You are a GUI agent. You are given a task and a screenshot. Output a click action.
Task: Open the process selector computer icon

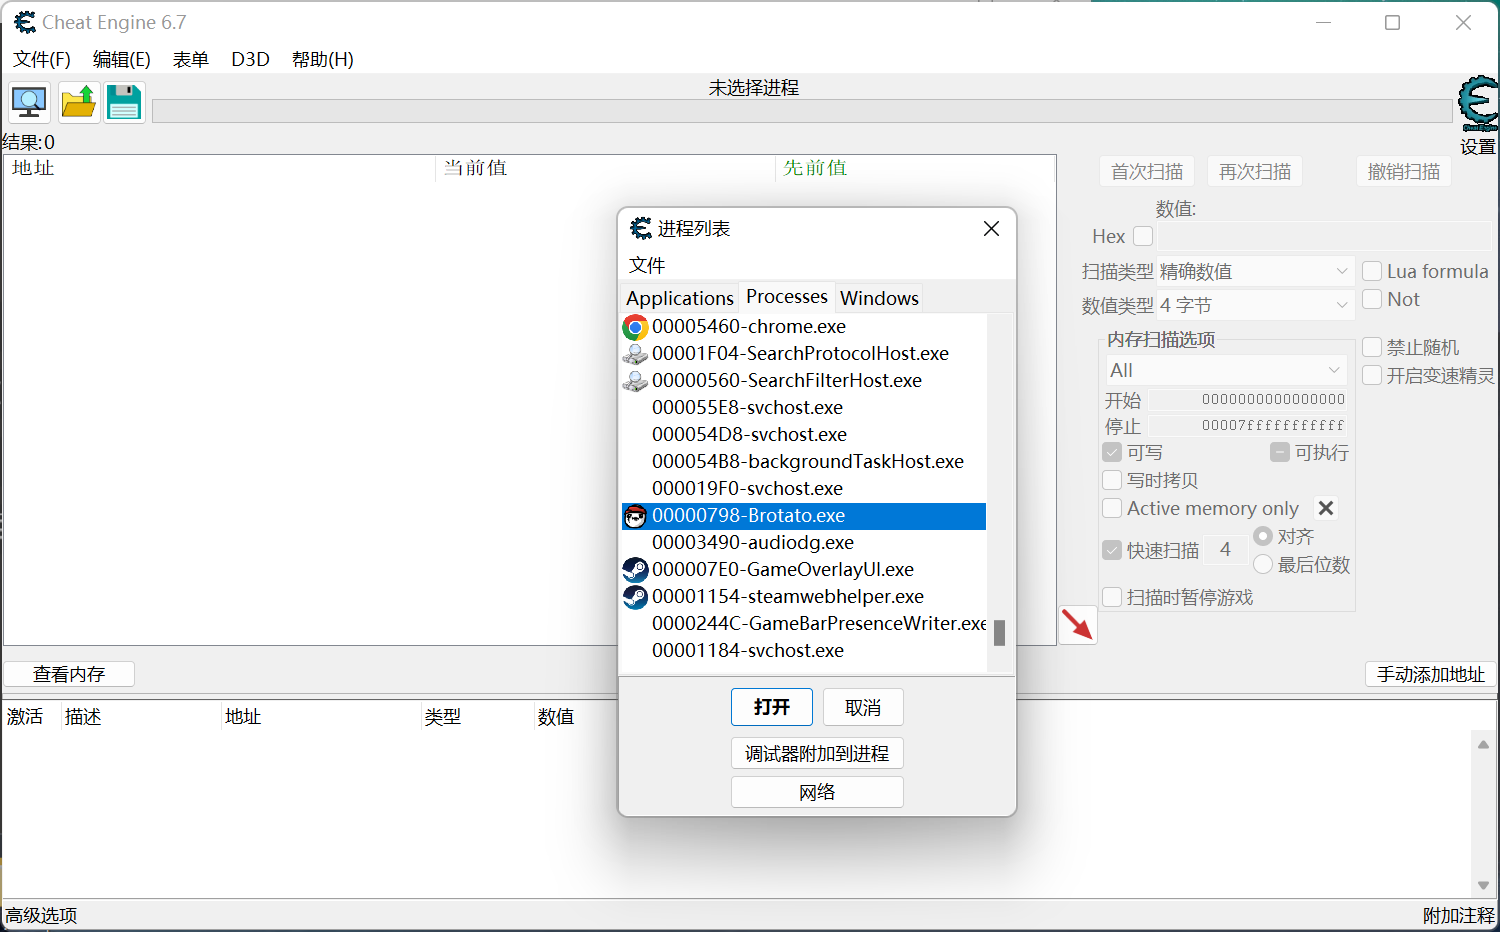(x=29, y=102)
